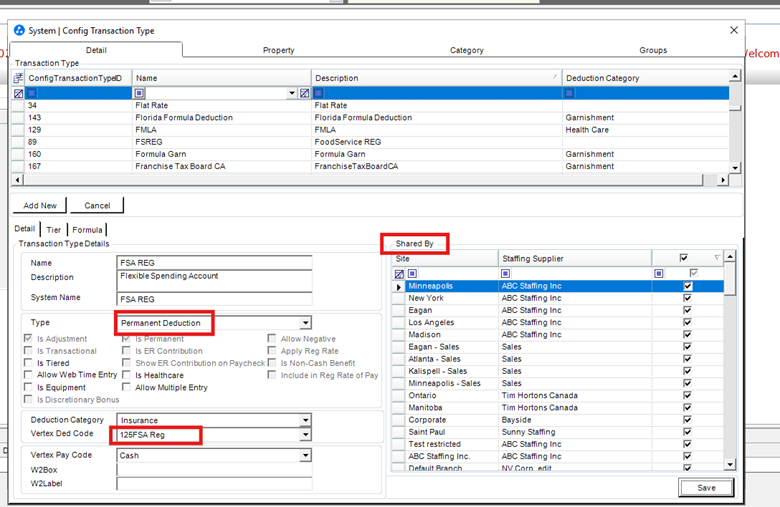
Task: Click the Add New button
Action: pyautogui.click(x=40, y=205)
